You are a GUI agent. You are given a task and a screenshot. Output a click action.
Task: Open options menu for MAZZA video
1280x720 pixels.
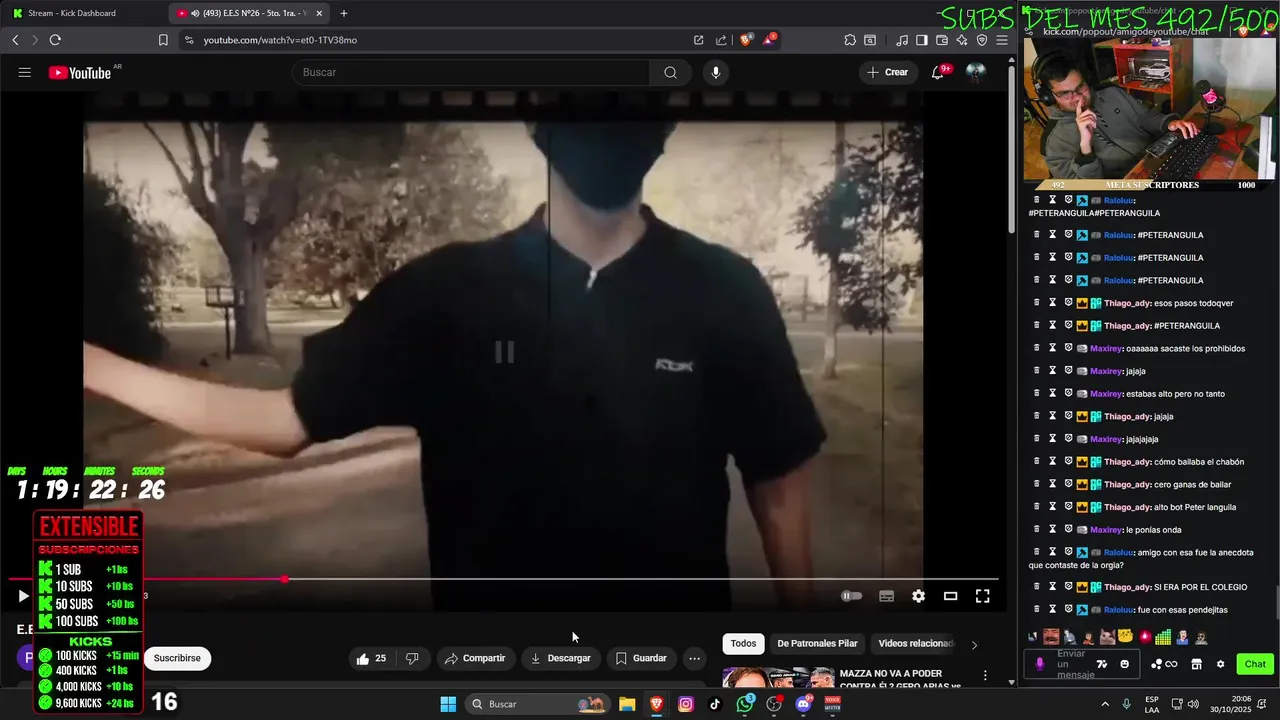click(985, 676)
